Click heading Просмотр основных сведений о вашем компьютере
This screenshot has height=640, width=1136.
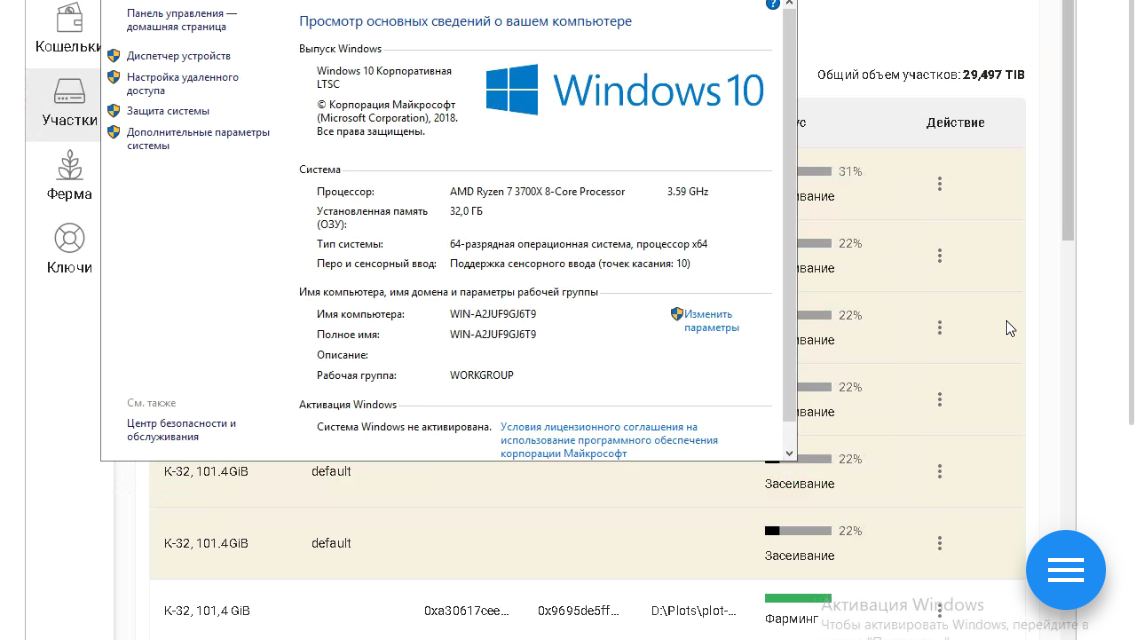pyautogui.click(x=465, y=22)
